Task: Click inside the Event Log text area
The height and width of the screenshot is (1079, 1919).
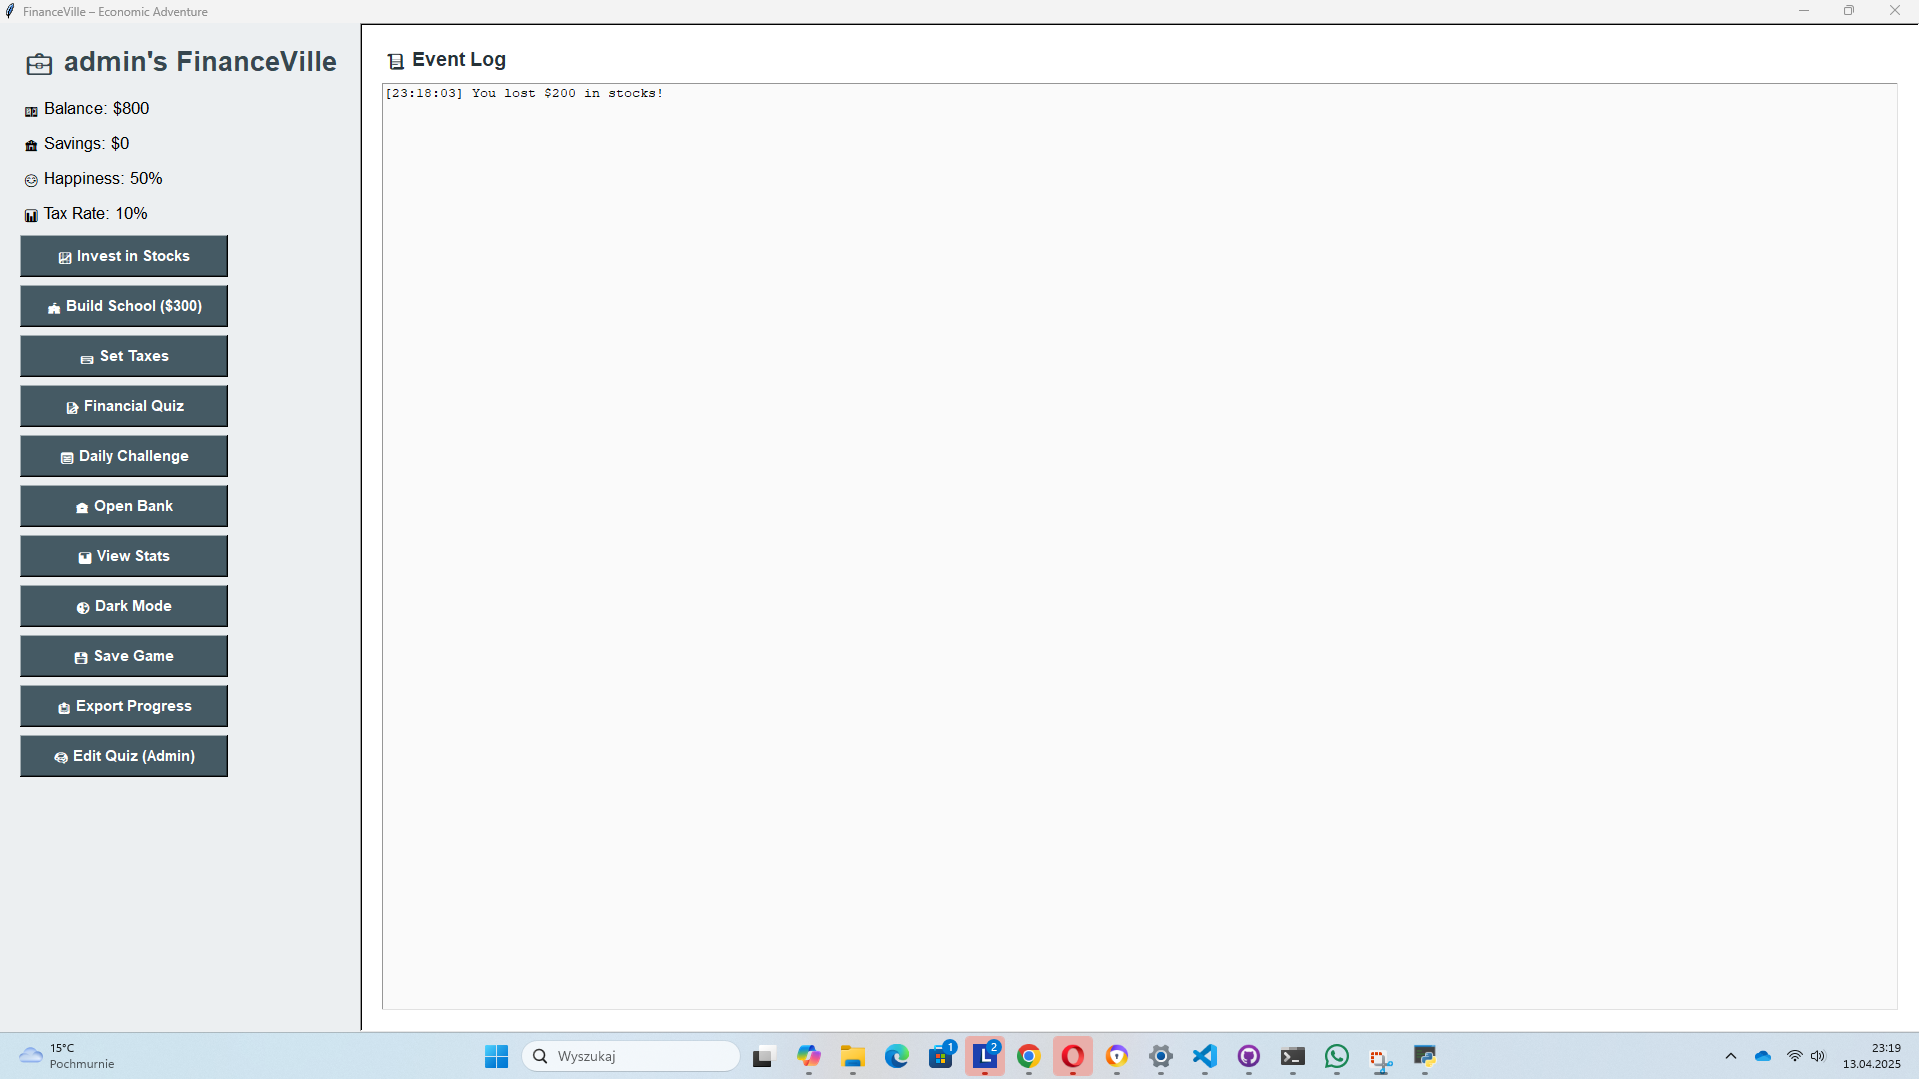Action: (x=1139, y=546)
